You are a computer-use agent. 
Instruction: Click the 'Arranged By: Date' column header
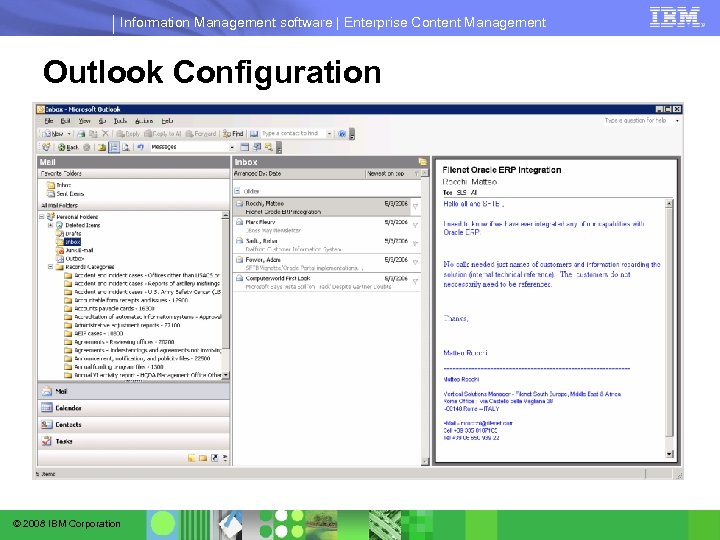299,174
